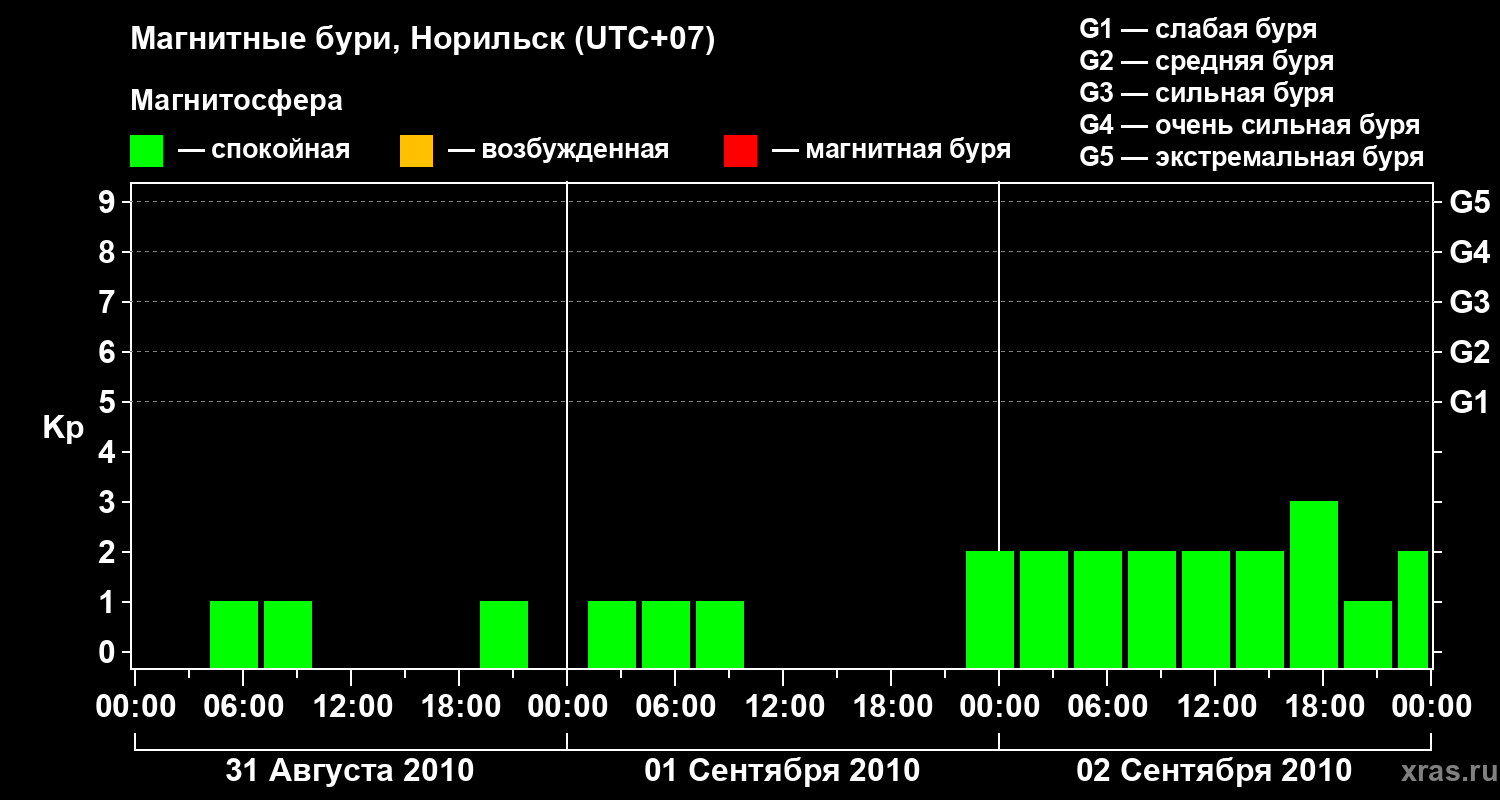This screenshot has height=800, width=1500.
Task: Click the right-axis 'G3' label
Action: pos(1469,302)
